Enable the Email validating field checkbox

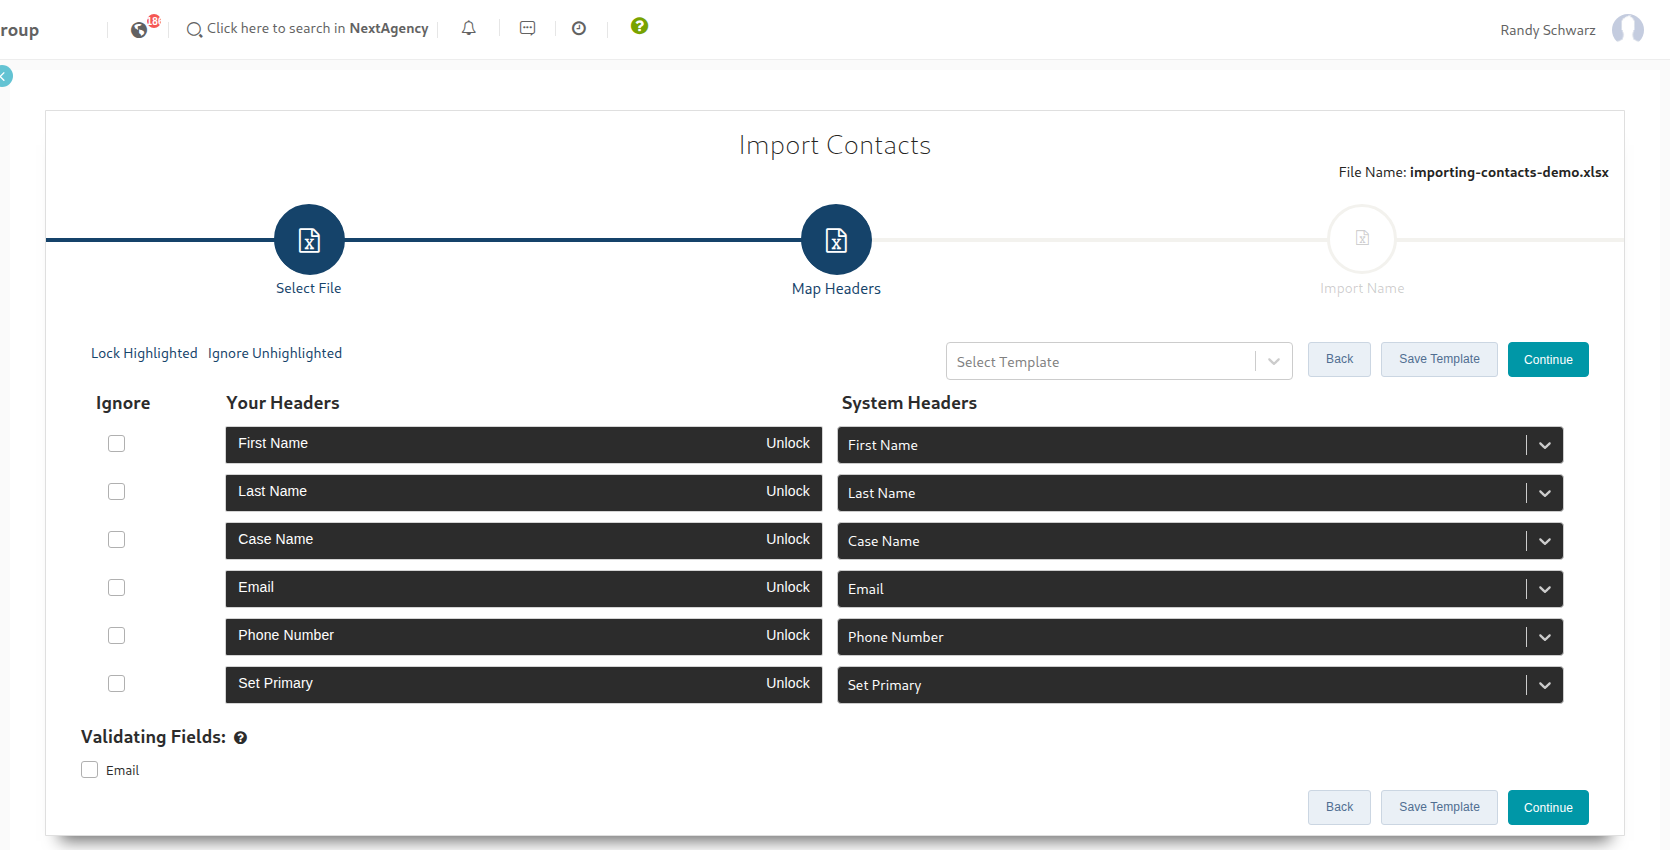click(90, 770)
